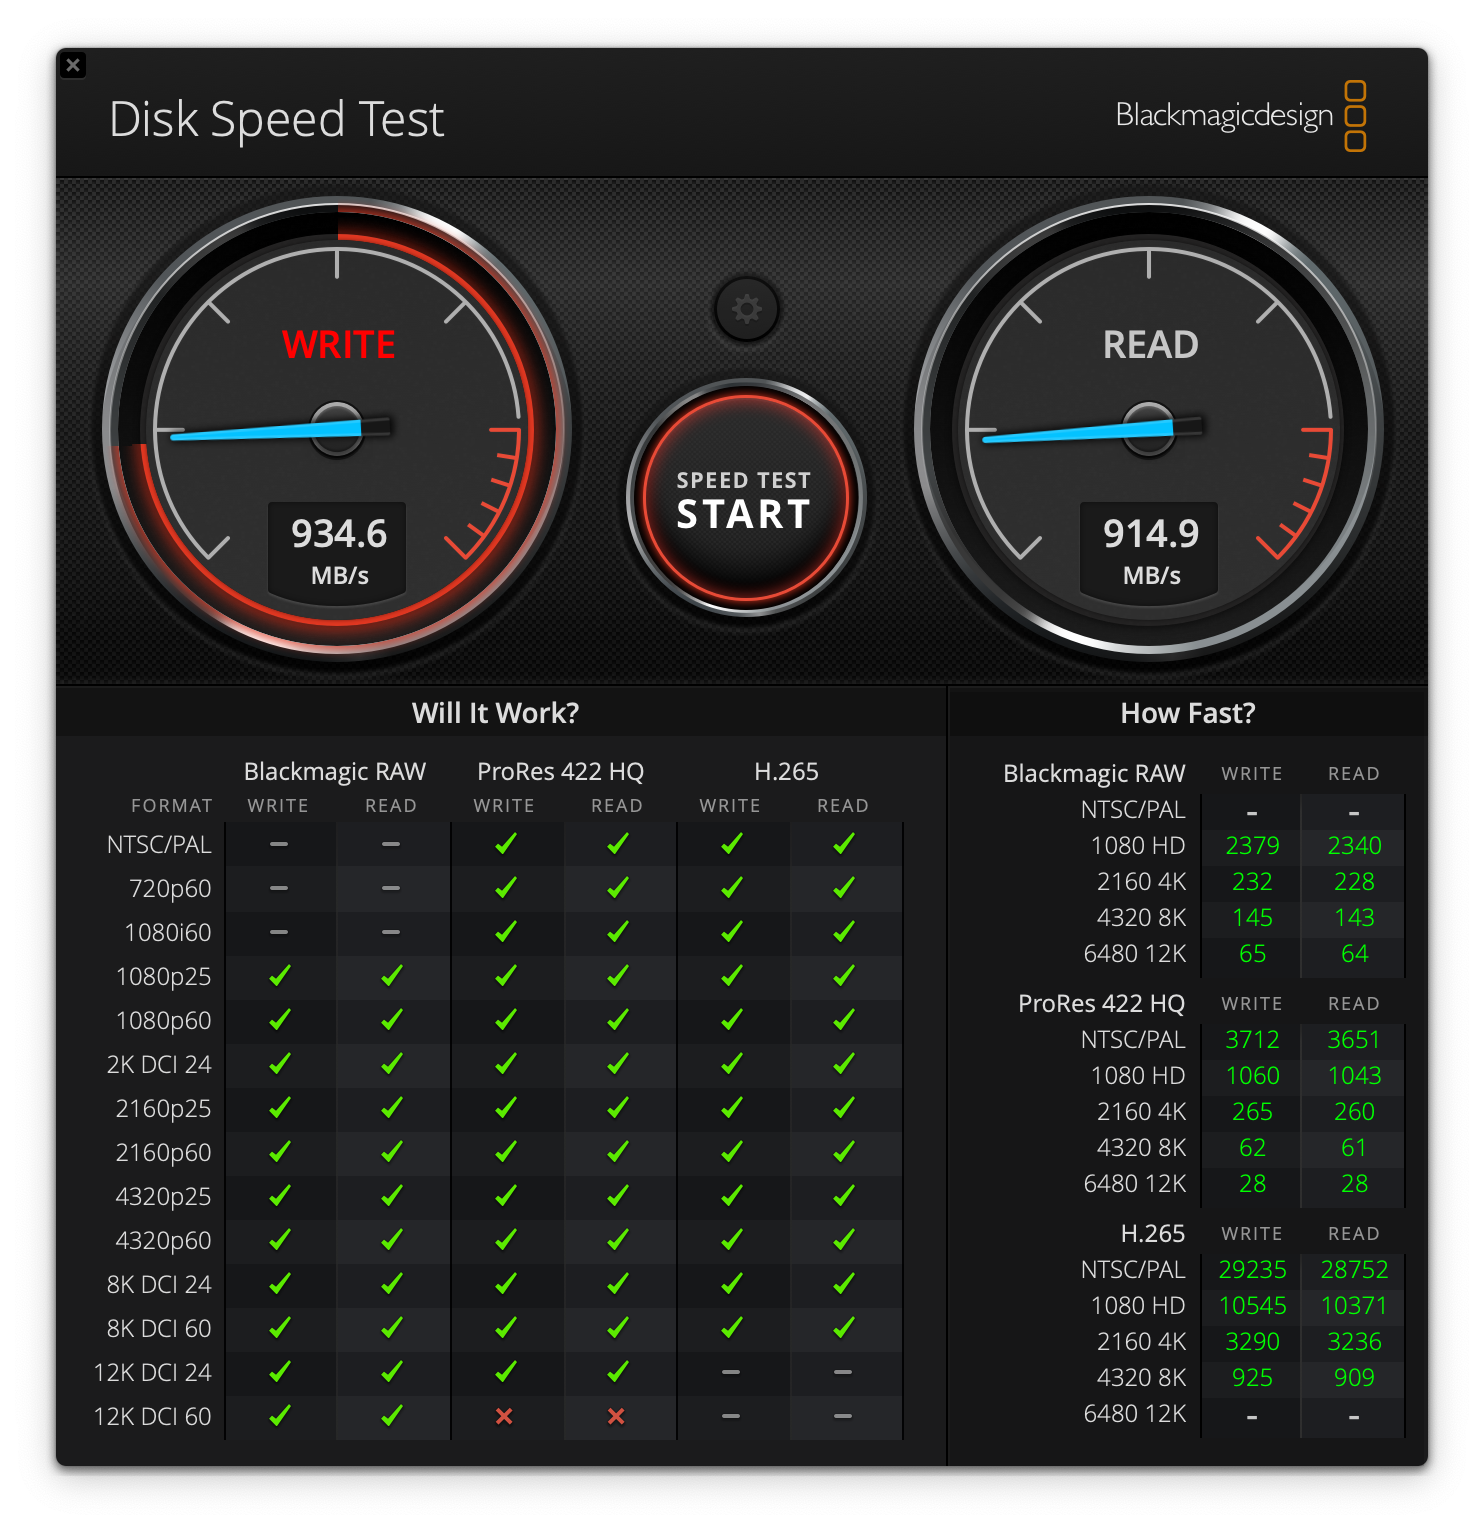
Task: Select the Blackmagic RAW column header
Action: [x=334, y=771]
